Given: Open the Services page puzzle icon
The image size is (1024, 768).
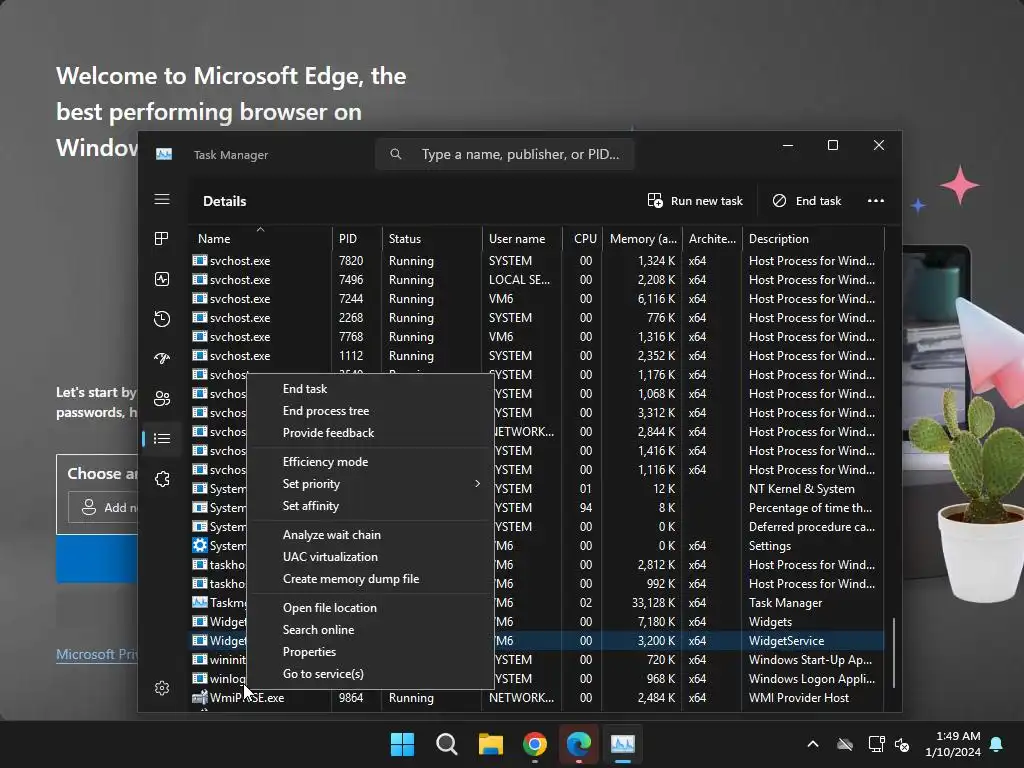Looking at the screenshot, I should [162, 479].
